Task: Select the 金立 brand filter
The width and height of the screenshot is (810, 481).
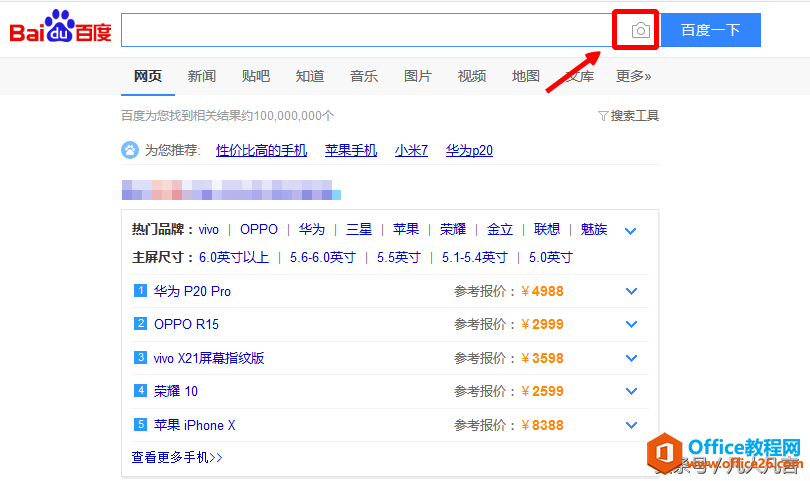Action: click(x=500, y=229)
